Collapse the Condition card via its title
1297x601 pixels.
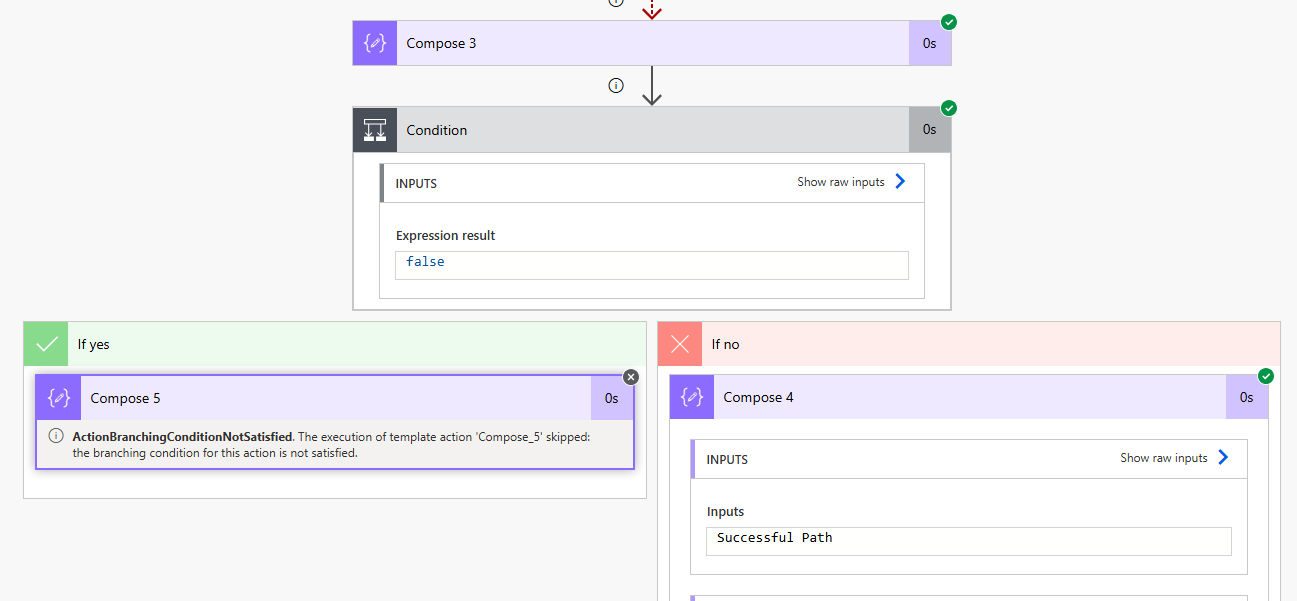point(437,130)
